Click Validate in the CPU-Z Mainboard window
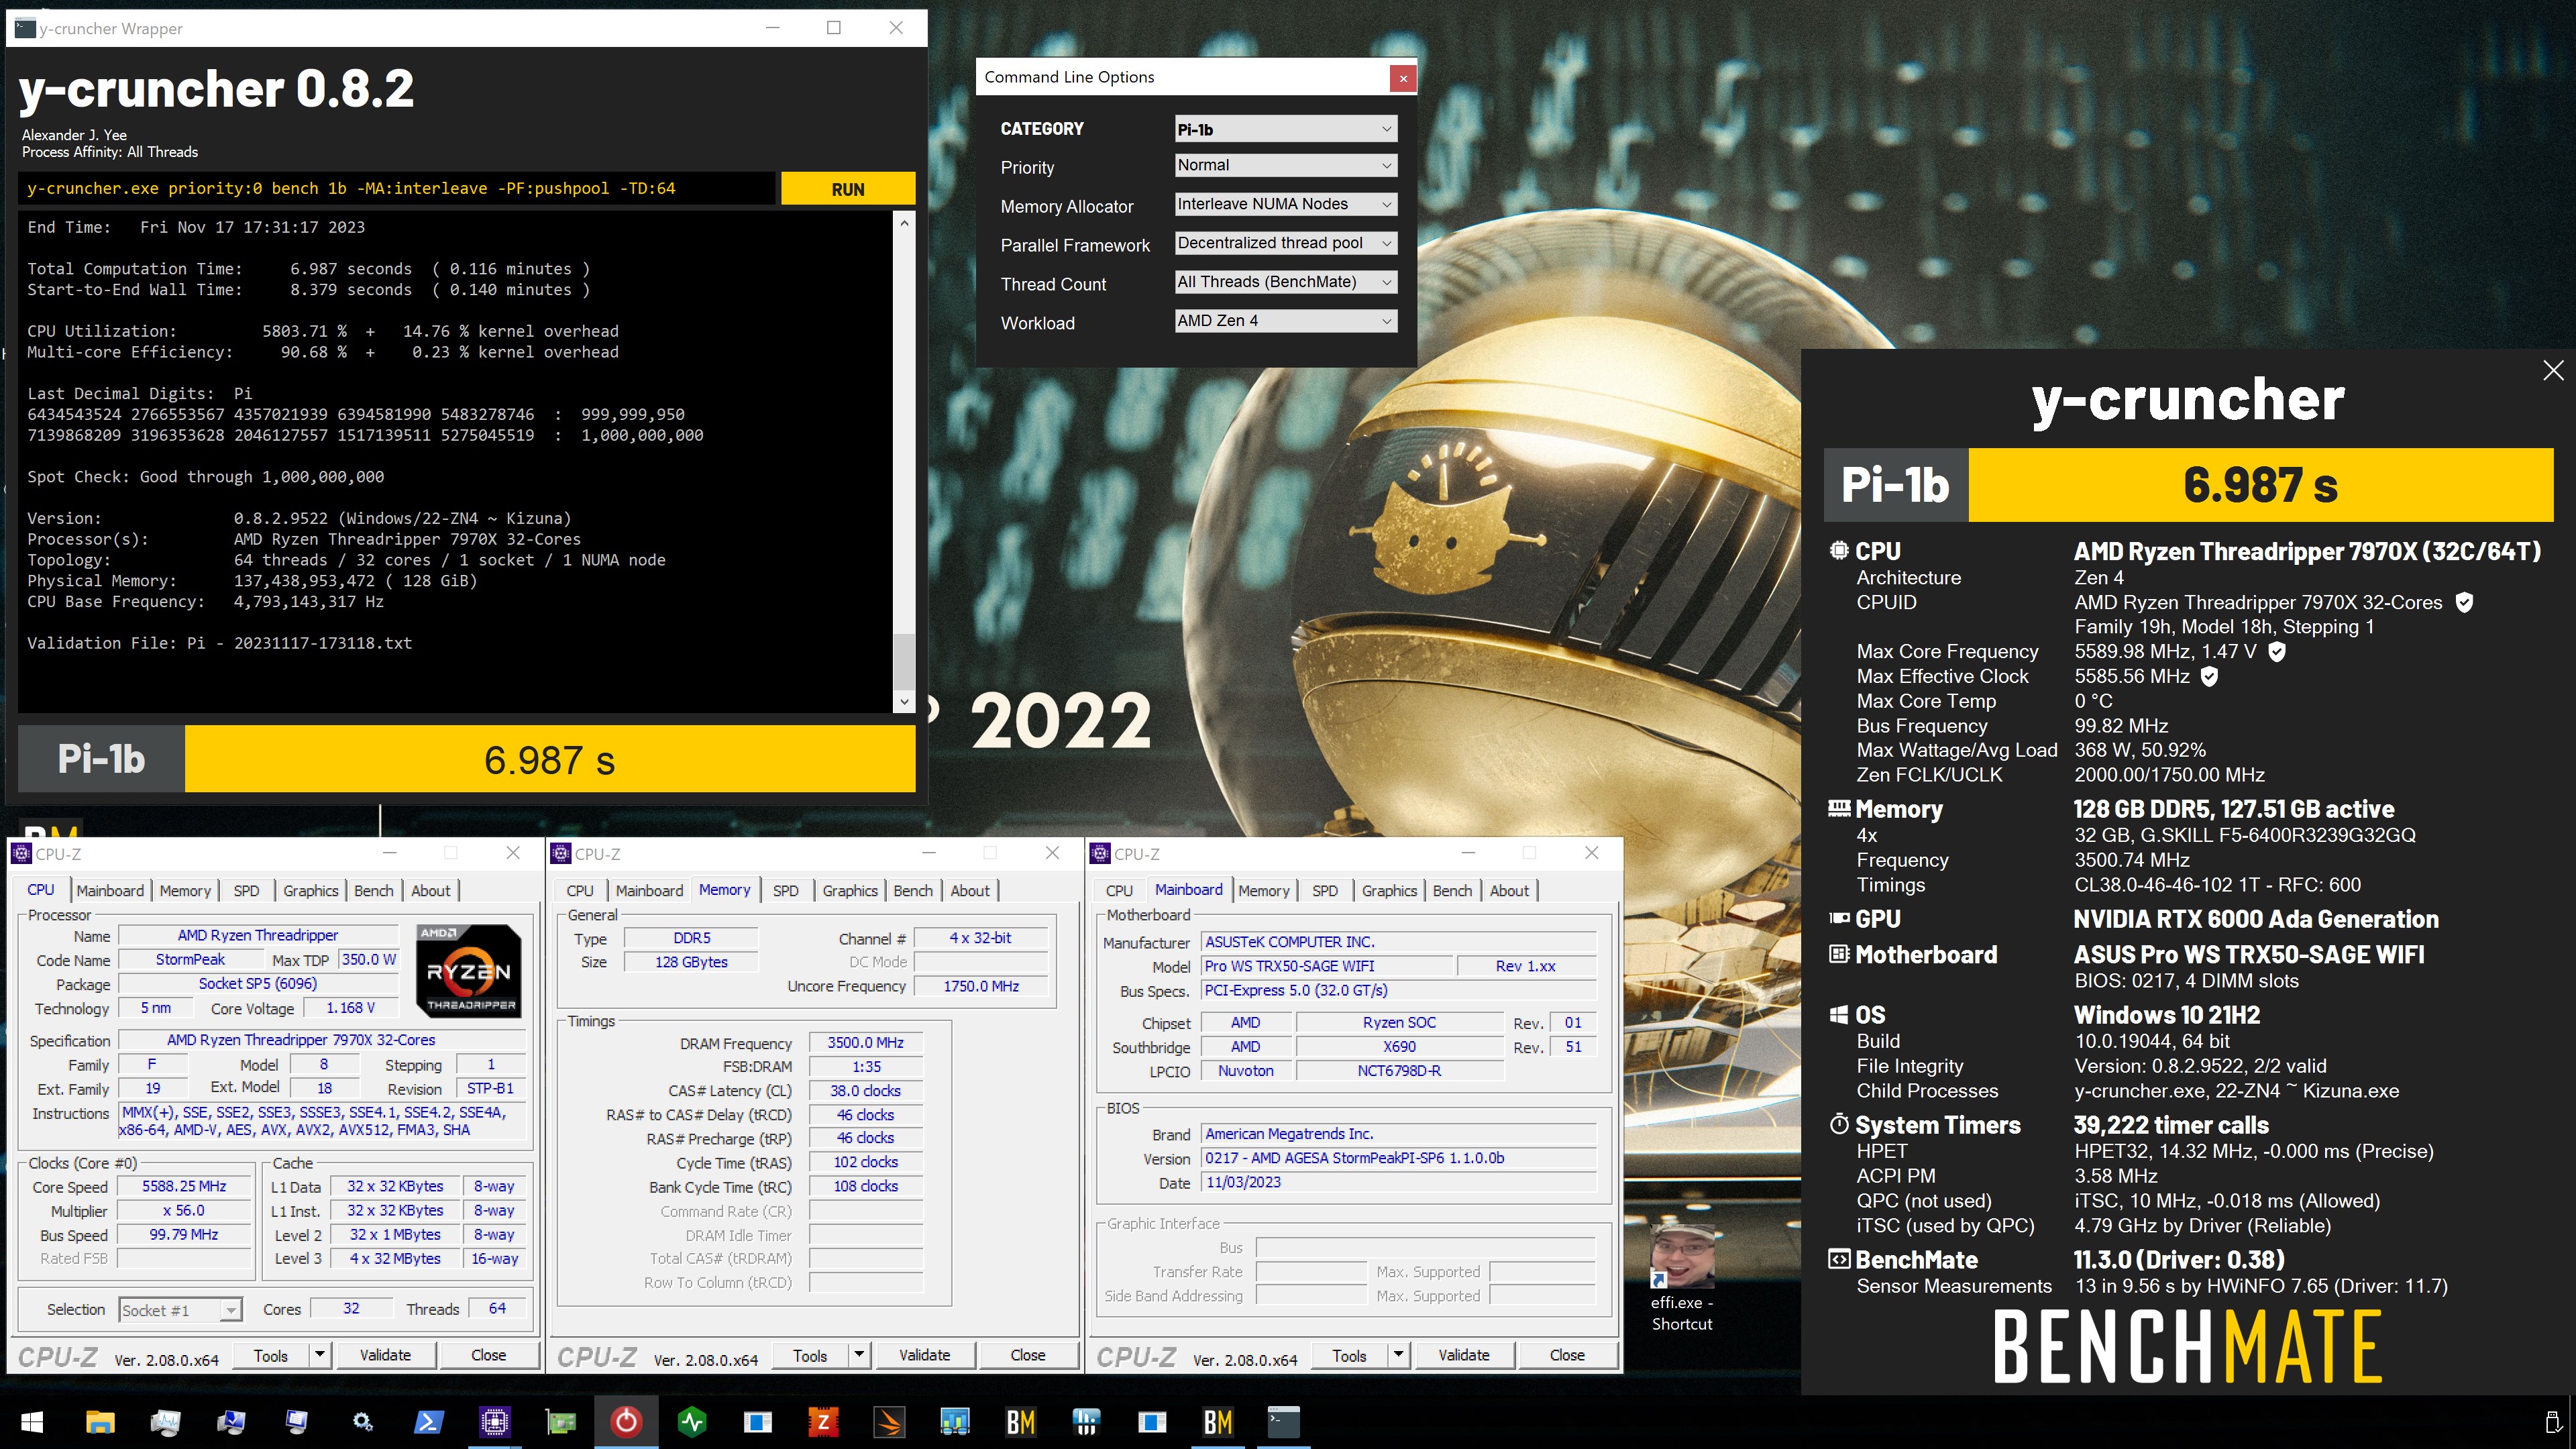Screen dimensions: 2576x1449 click(x=1464, y=1355)
